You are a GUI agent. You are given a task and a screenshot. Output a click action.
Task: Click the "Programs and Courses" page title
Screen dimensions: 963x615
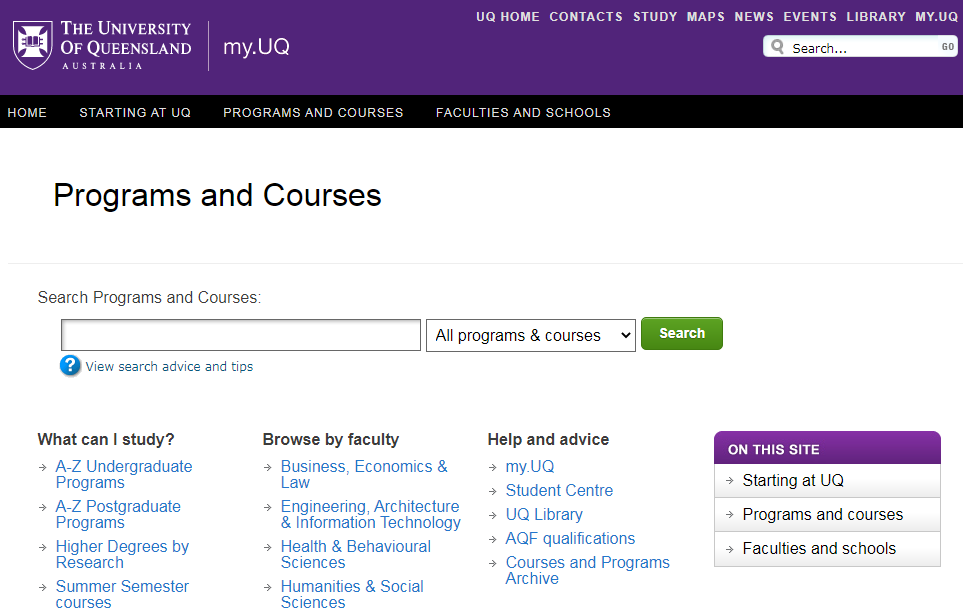(217, 195)
